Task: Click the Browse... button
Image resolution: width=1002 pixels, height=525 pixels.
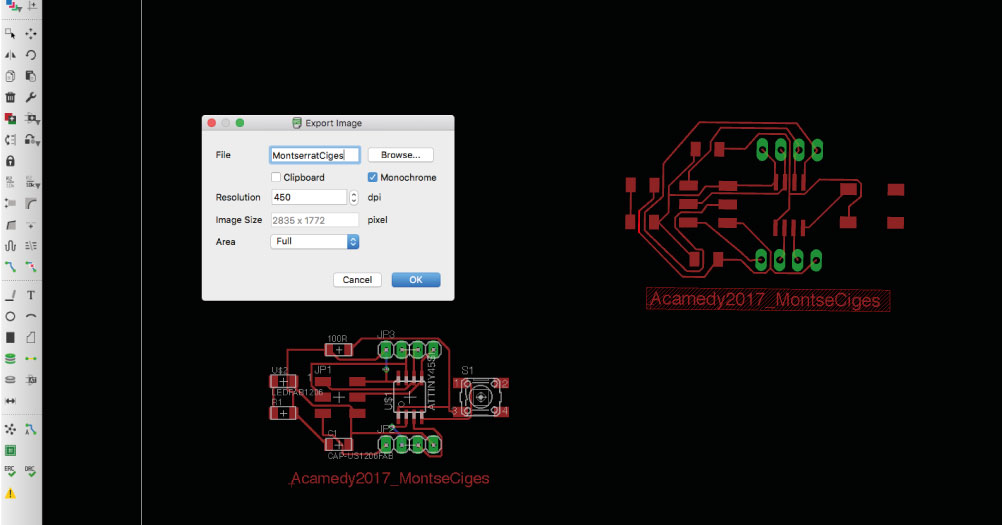Action: pos(401,155)
